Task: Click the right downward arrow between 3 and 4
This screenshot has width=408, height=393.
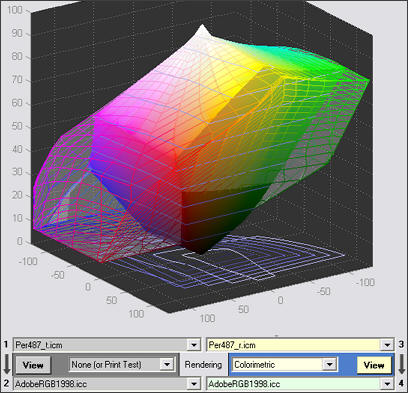Action: click(401, 364)
